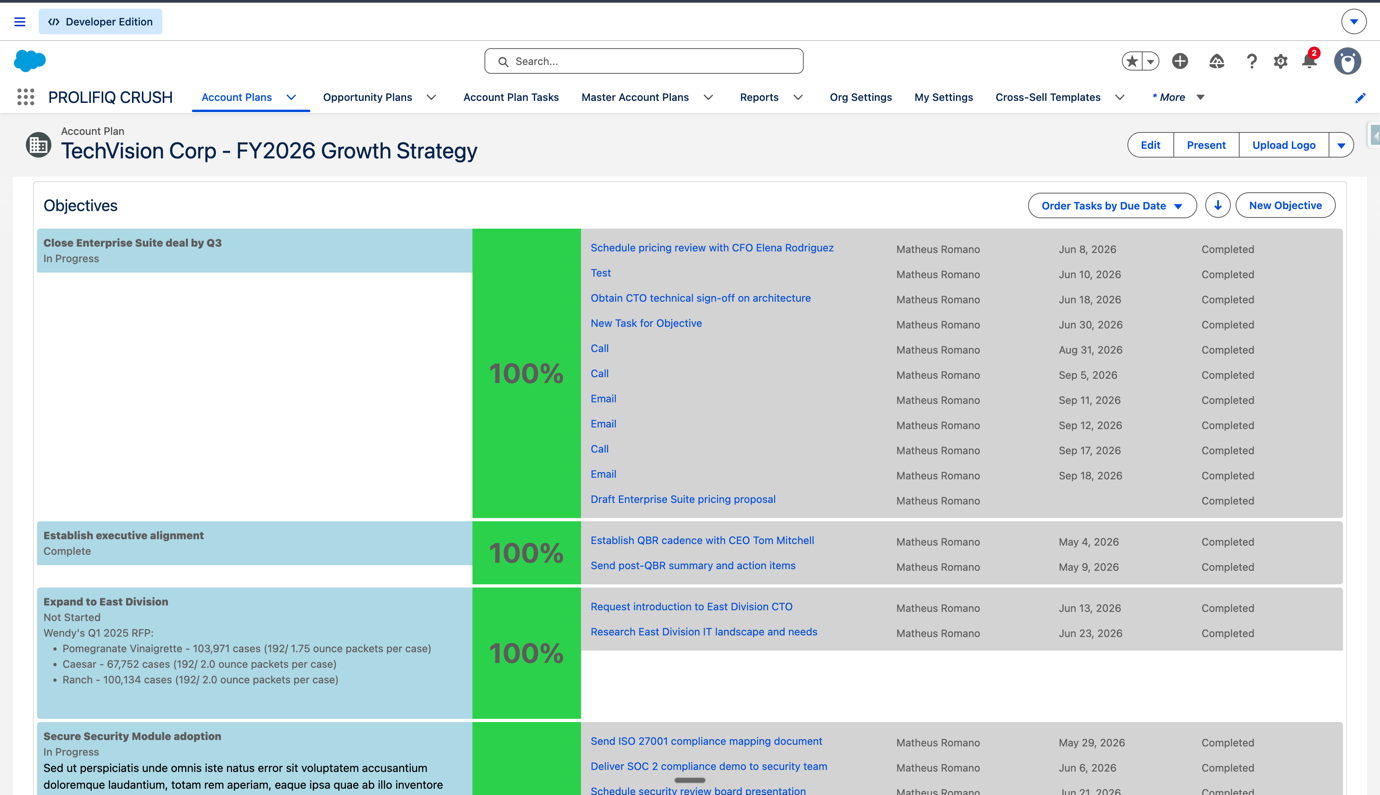1380x795 pixels.
Task: Expand the Account Plans tab chevron
Action: coord(291,97)
